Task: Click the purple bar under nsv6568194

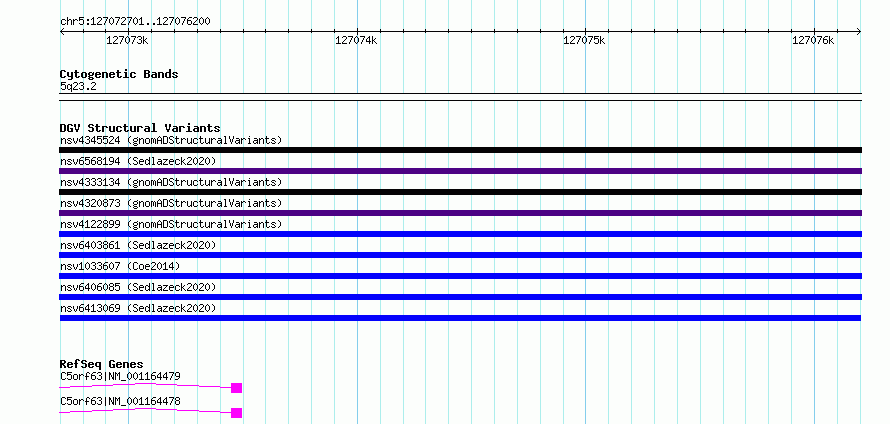Action: tap(460, 171)
